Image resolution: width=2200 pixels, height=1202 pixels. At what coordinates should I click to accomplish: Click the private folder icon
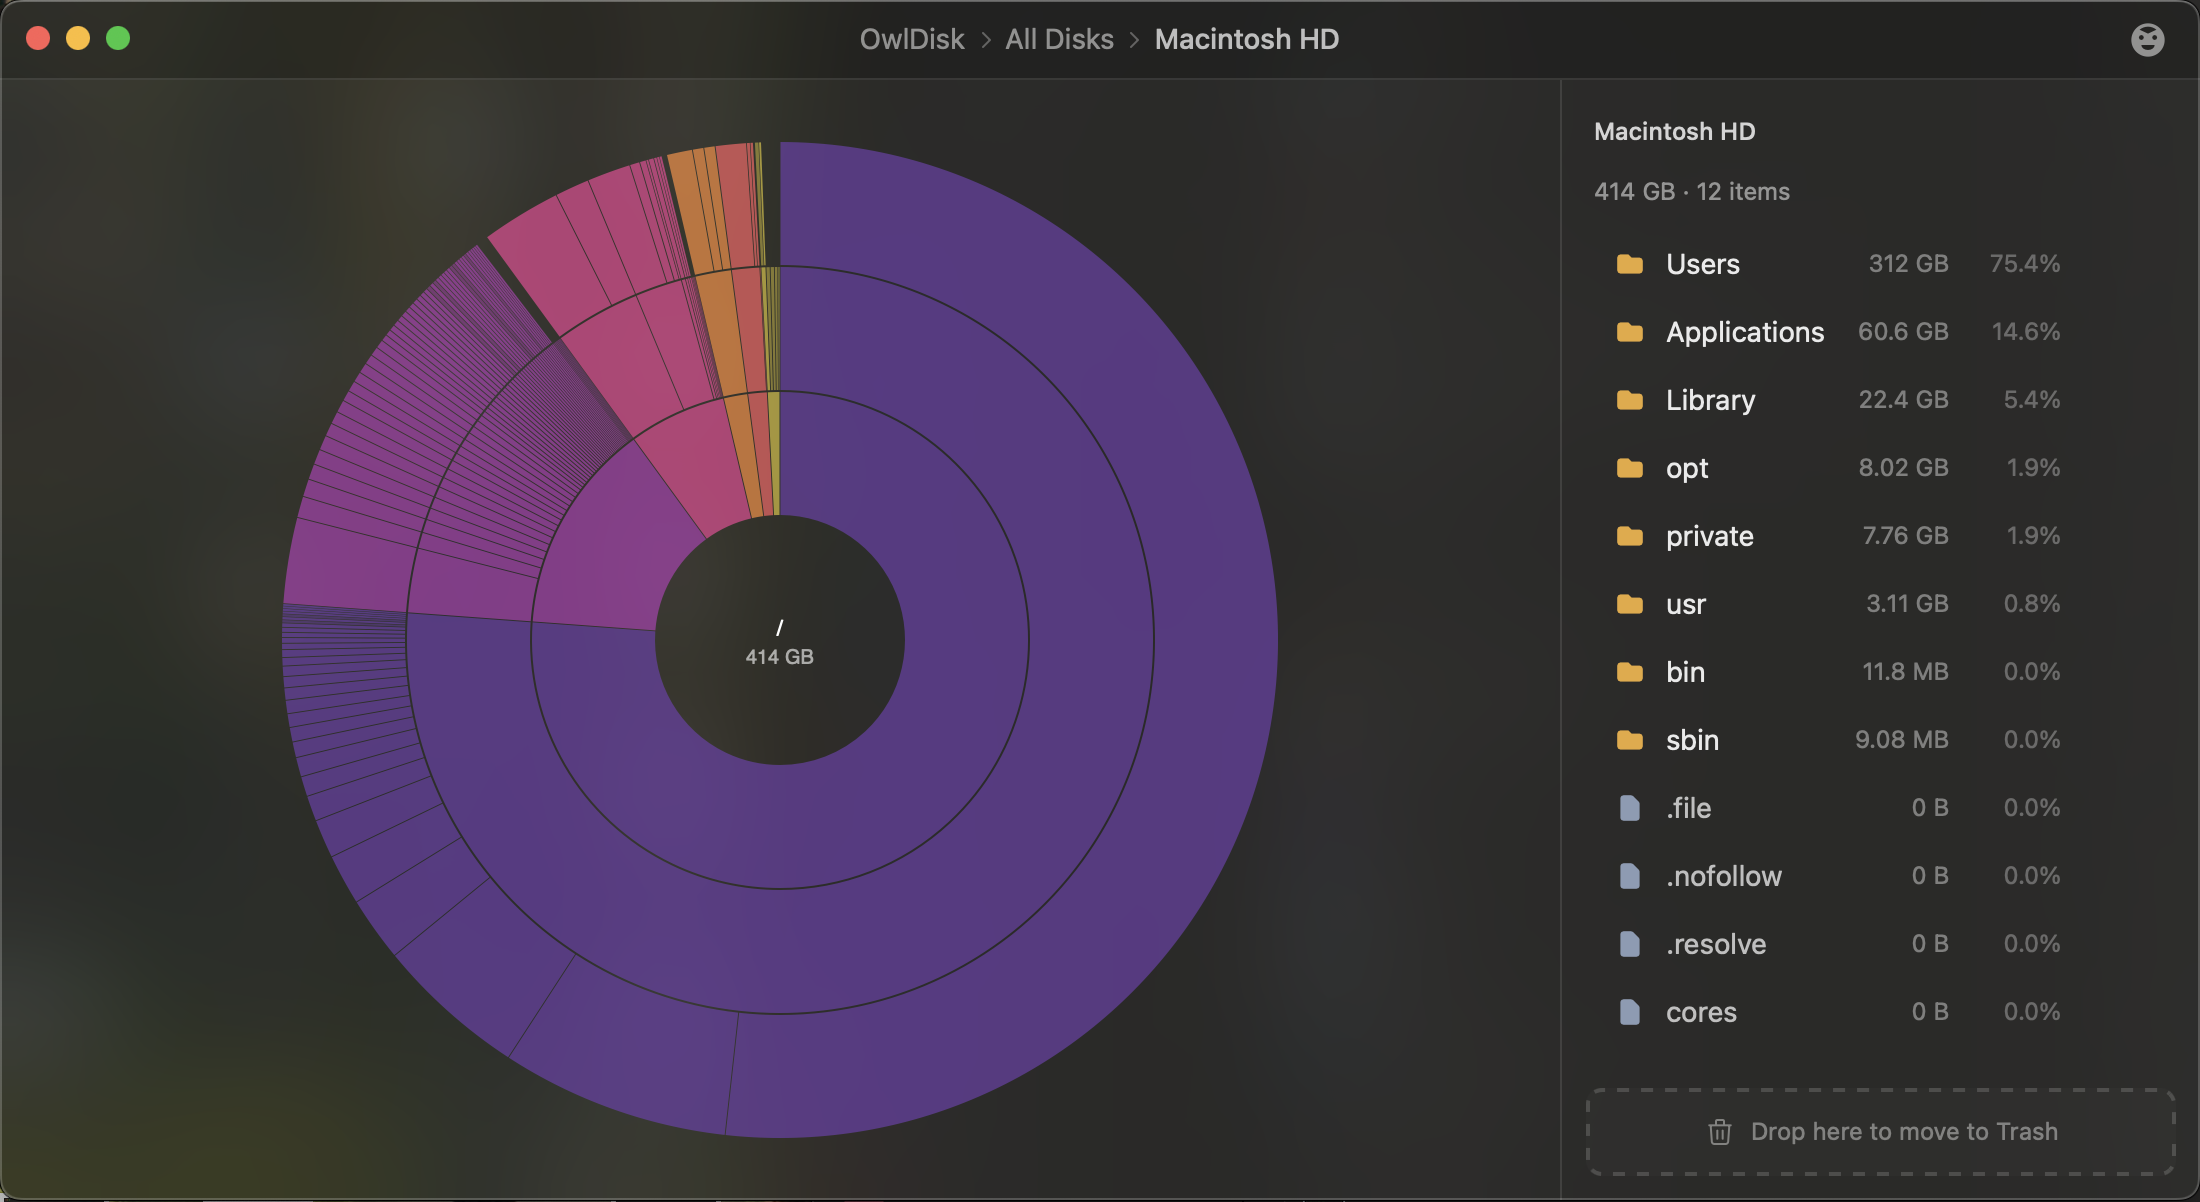tap(1630, 536)
